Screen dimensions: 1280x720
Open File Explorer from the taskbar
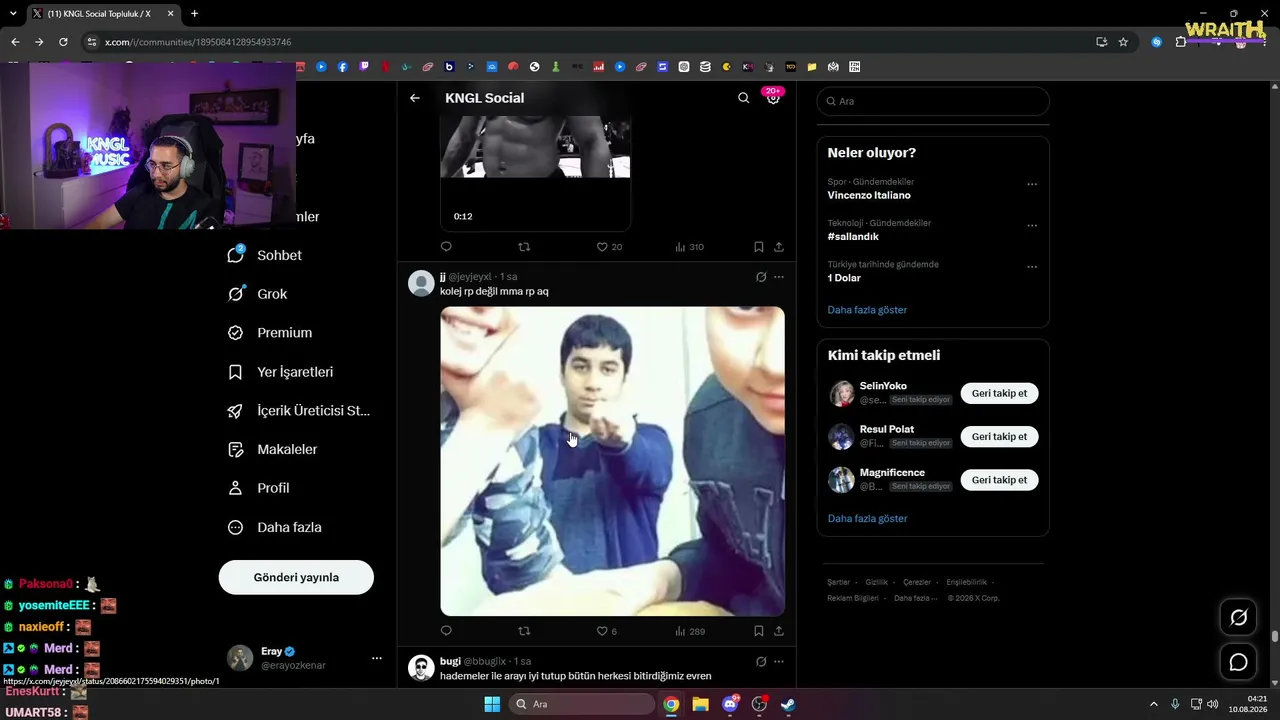701,704
